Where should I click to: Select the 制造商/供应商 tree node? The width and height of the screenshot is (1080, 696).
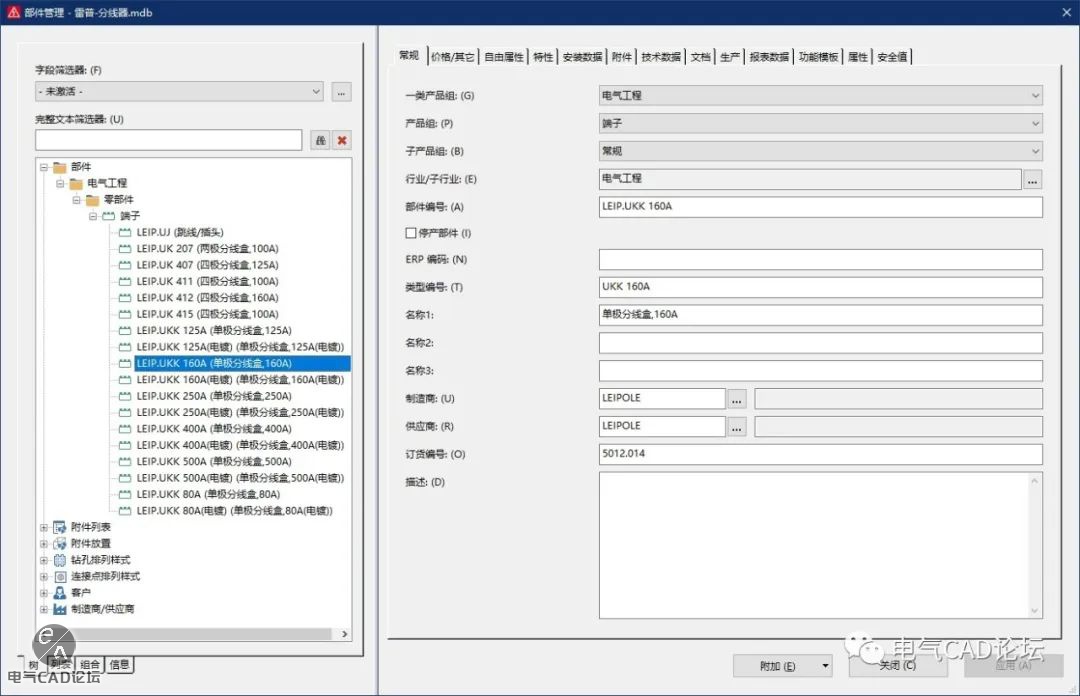[x=102, y=608]
